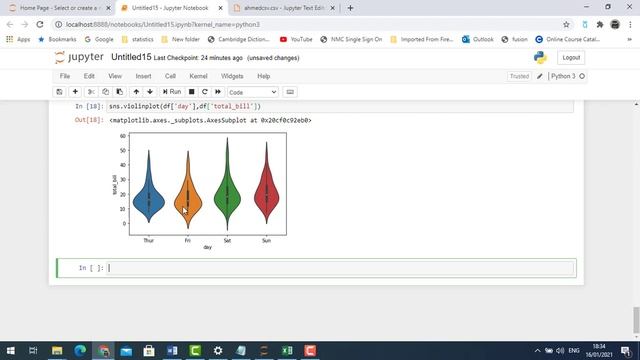Expand the Imported From Firefox folder
Viewport: 640px width, 360px height.
point(422,39)
